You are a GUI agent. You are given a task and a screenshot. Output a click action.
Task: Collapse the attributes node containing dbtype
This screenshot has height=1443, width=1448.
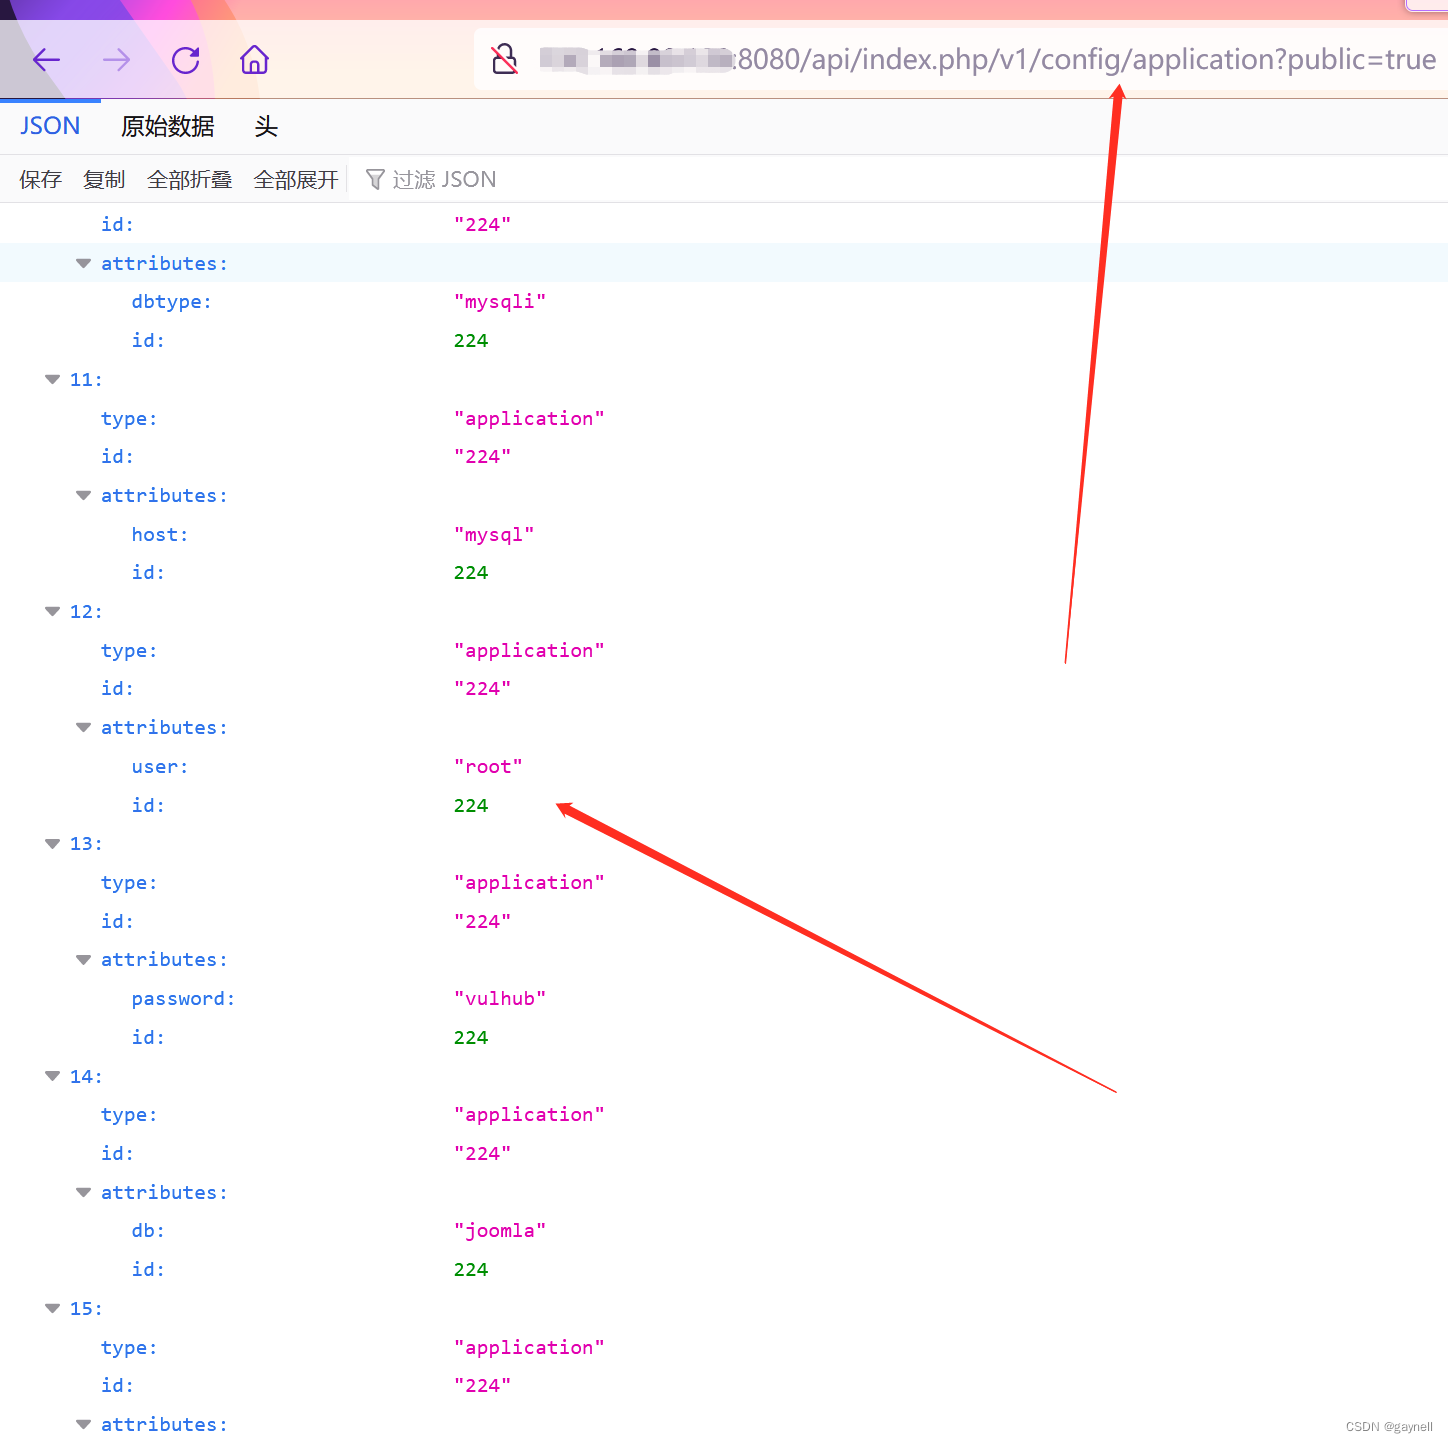[83, 263]
